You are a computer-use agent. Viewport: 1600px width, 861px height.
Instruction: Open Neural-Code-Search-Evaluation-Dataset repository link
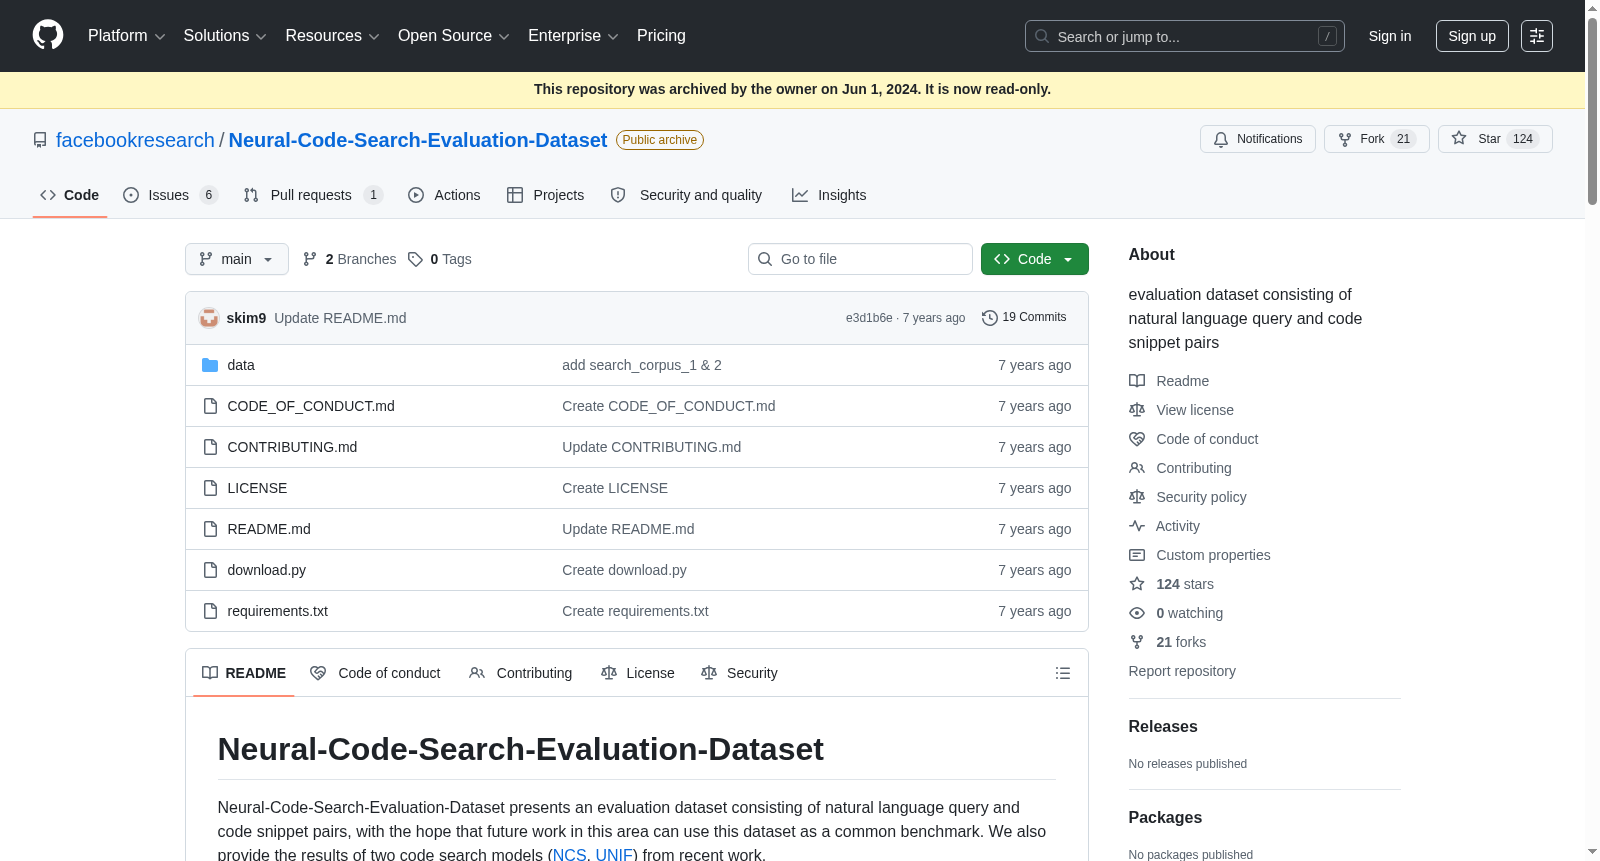(418, 140)
